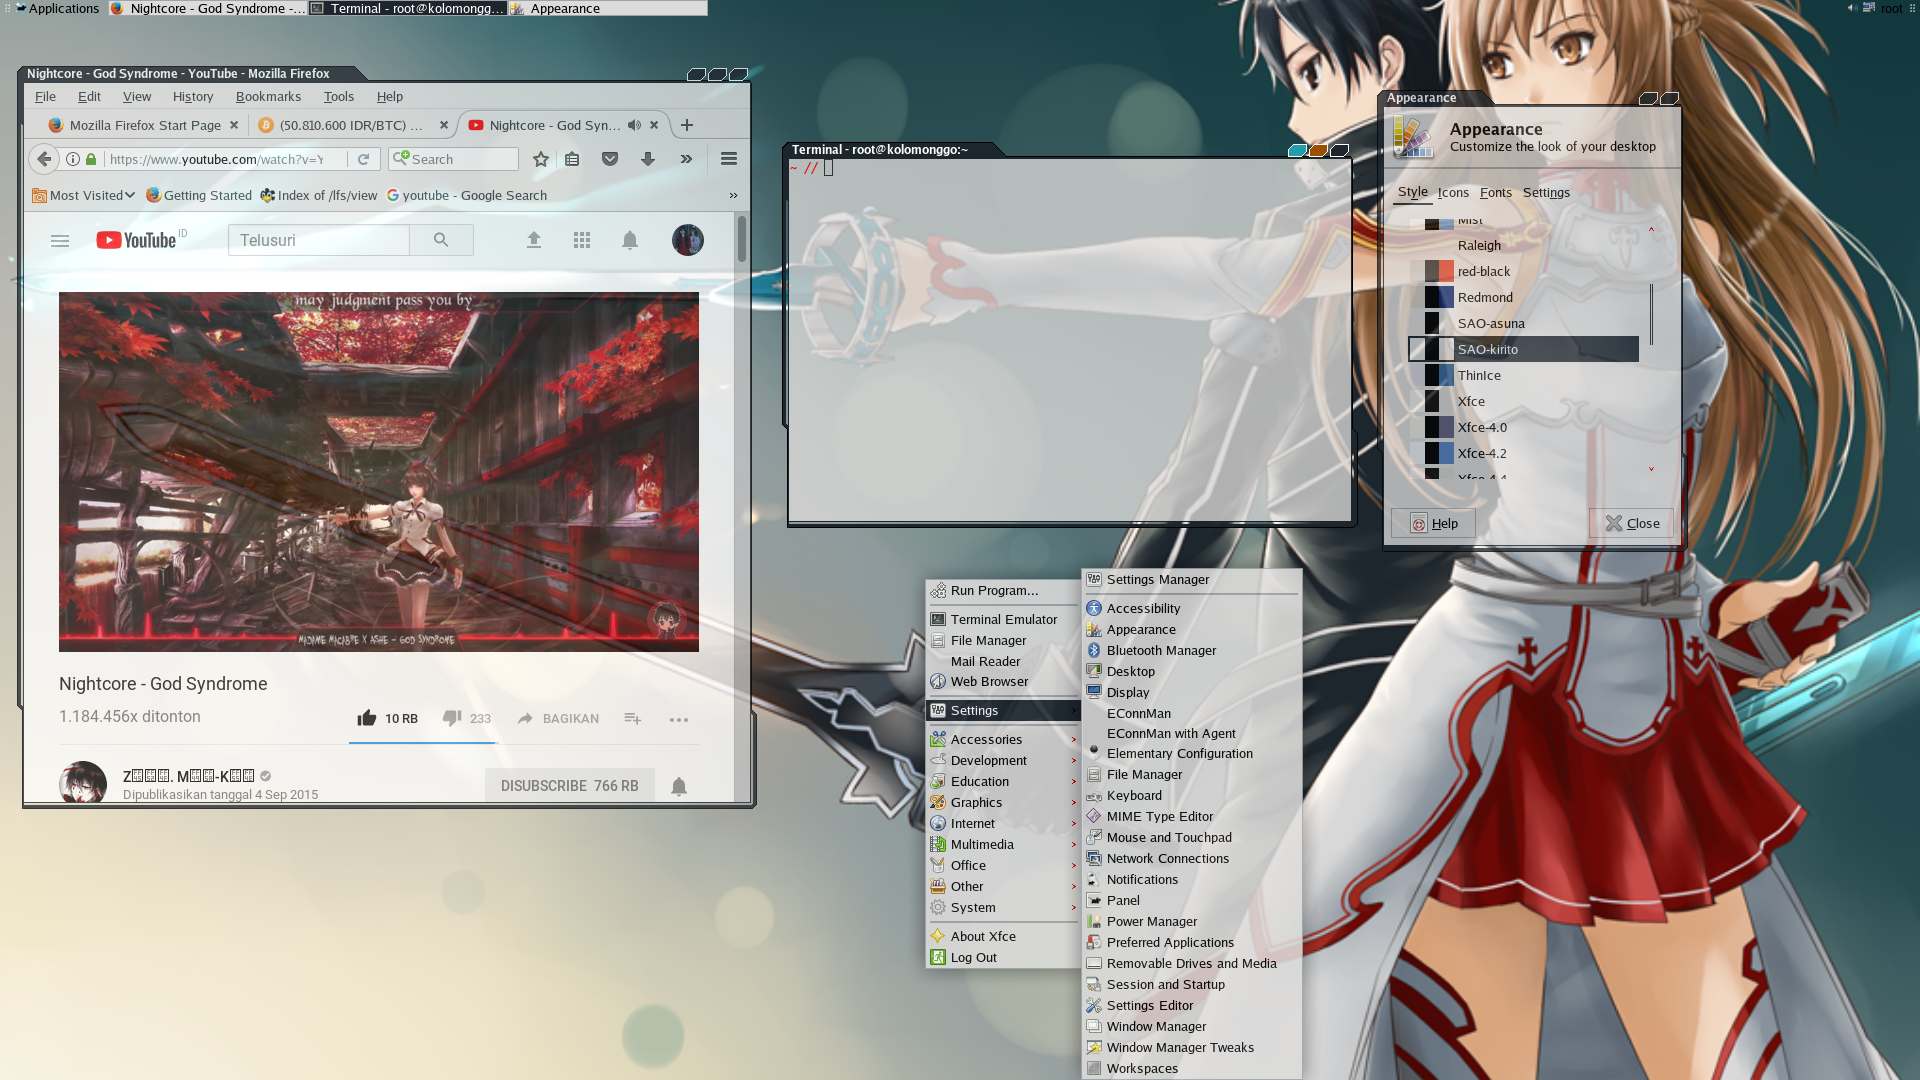
Task: Open Firefox Bookmarks menu
Action: point(268,96)
